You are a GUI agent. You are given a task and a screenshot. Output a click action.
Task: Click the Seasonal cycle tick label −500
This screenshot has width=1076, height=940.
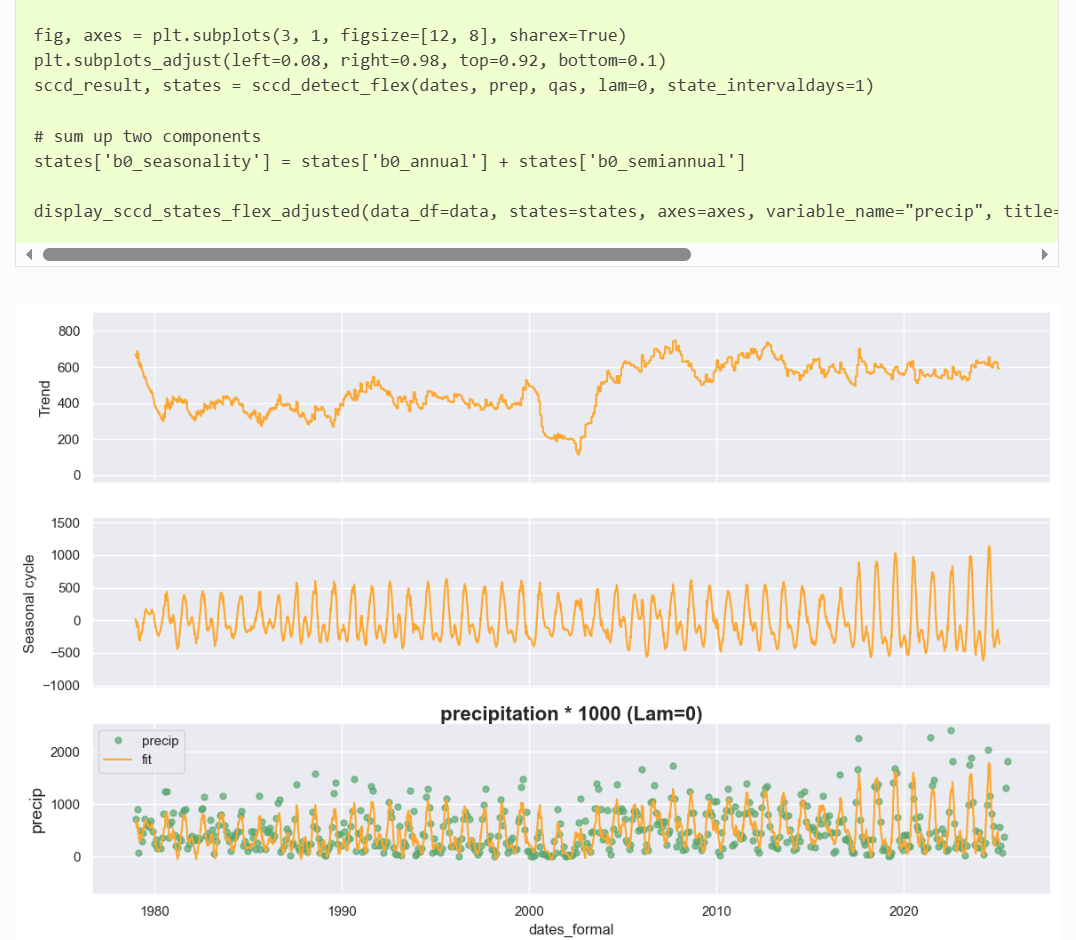pyautogui.click(x=65, y=653)
